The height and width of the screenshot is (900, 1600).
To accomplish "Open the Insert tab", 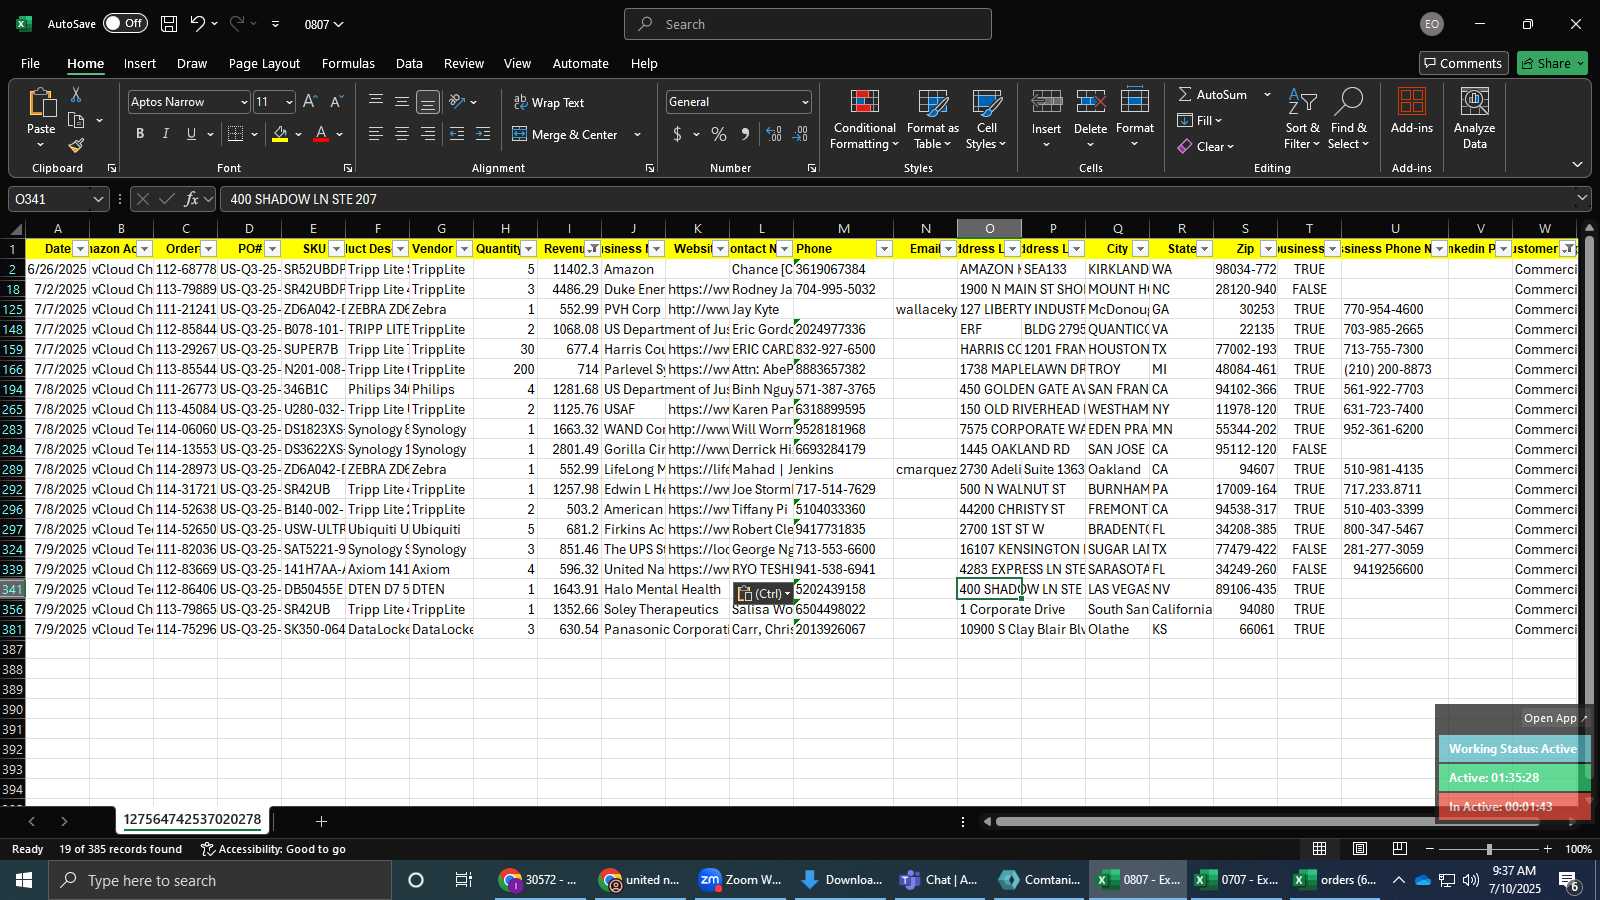I will click(139, 63).
